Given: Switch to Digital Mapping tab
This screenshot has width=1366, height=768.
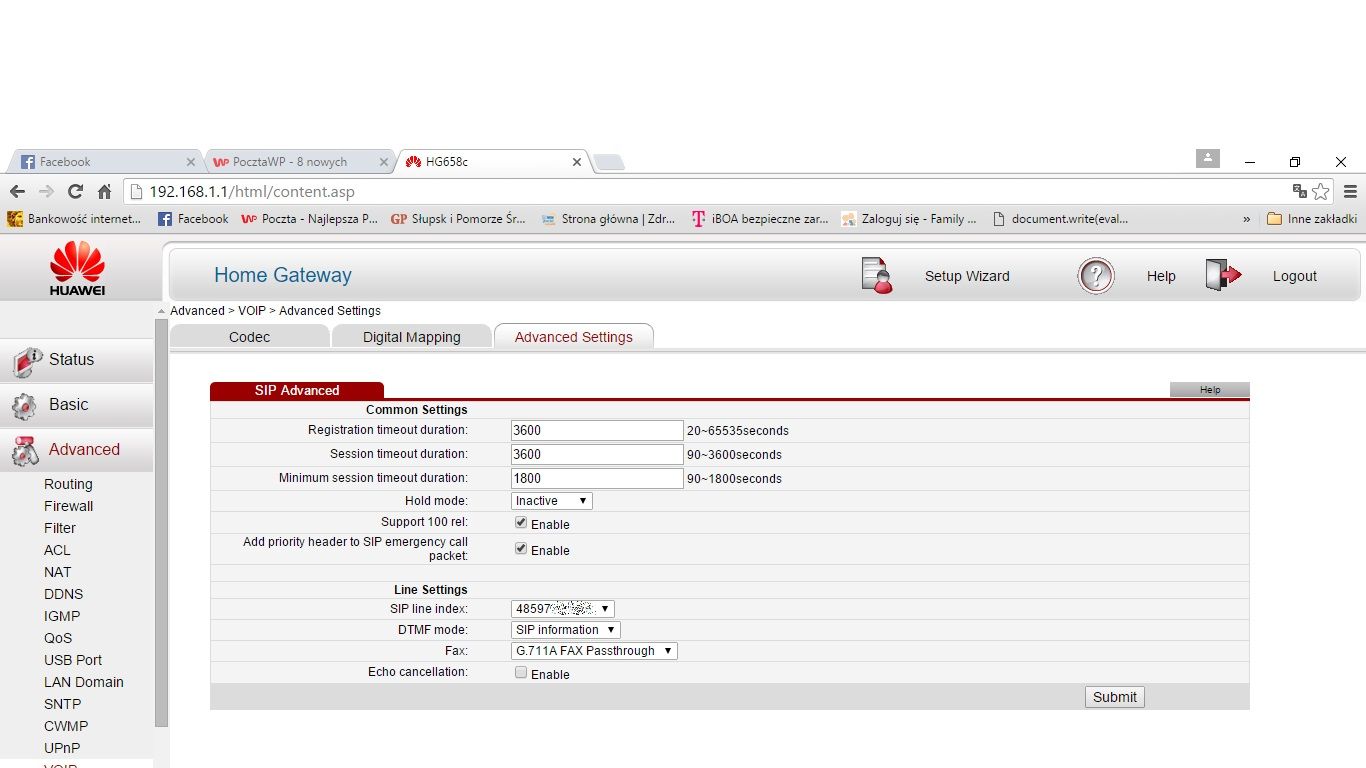Looking at the screenshot, I should pos(411,337).
